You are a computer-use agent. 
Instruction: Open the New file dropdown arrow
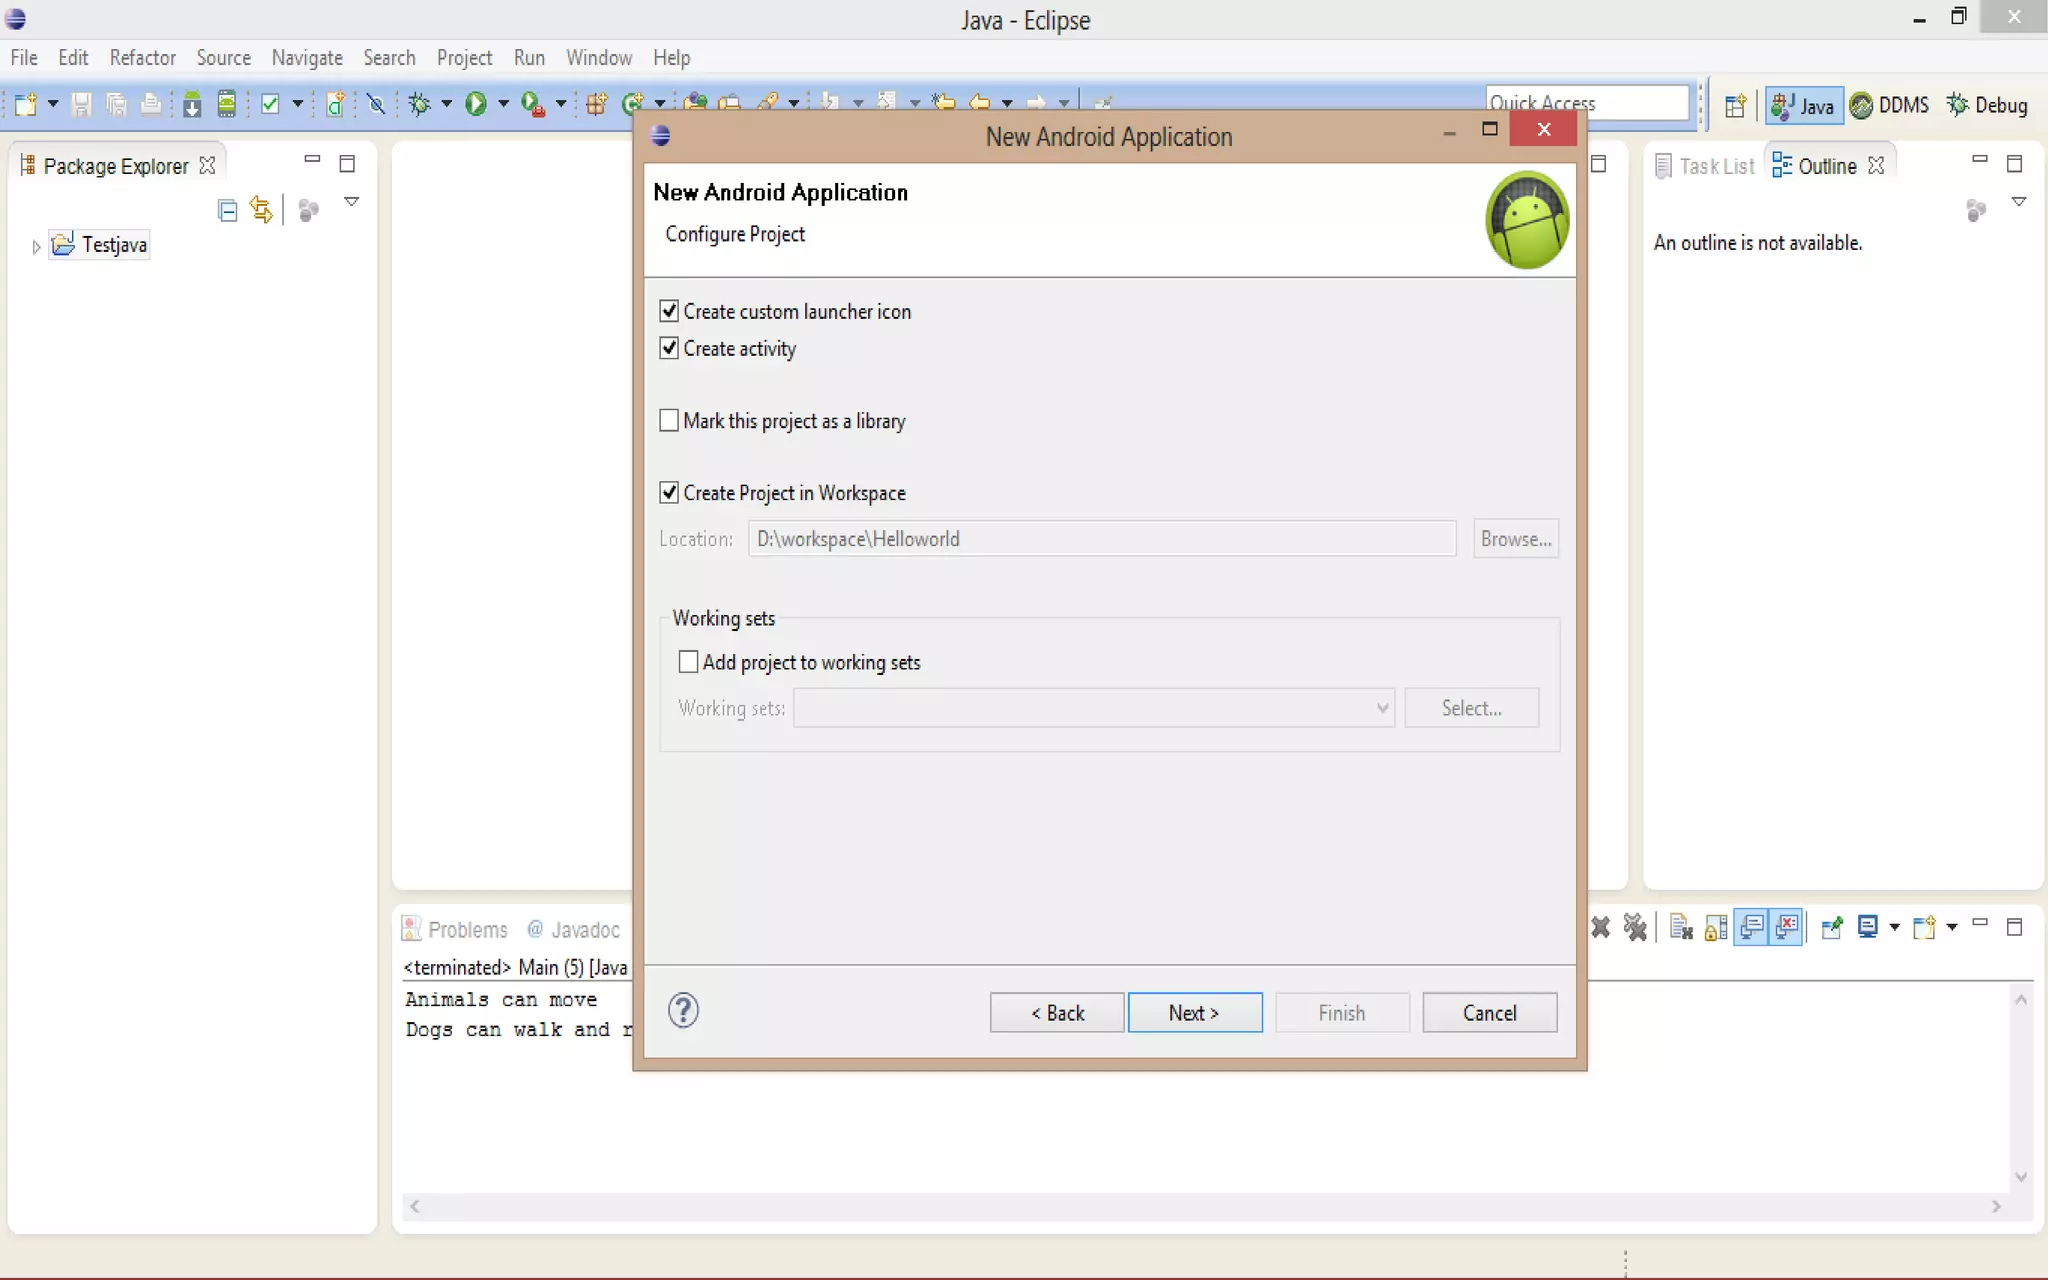point(53,103)
